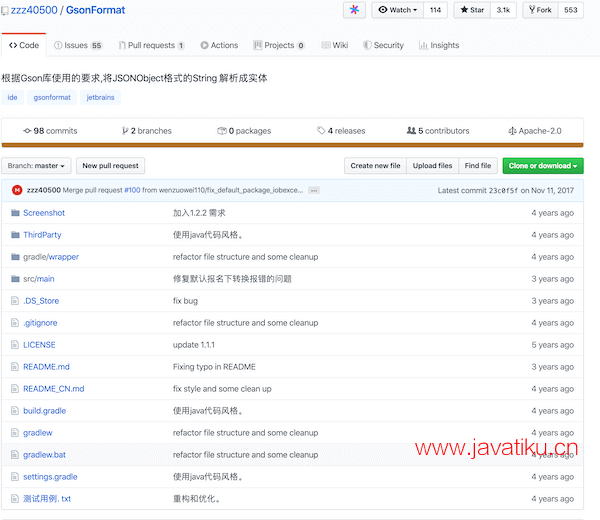This screenshot has height=520, width=600.
Task: Open the src/main folder
Action: point(39,279)
